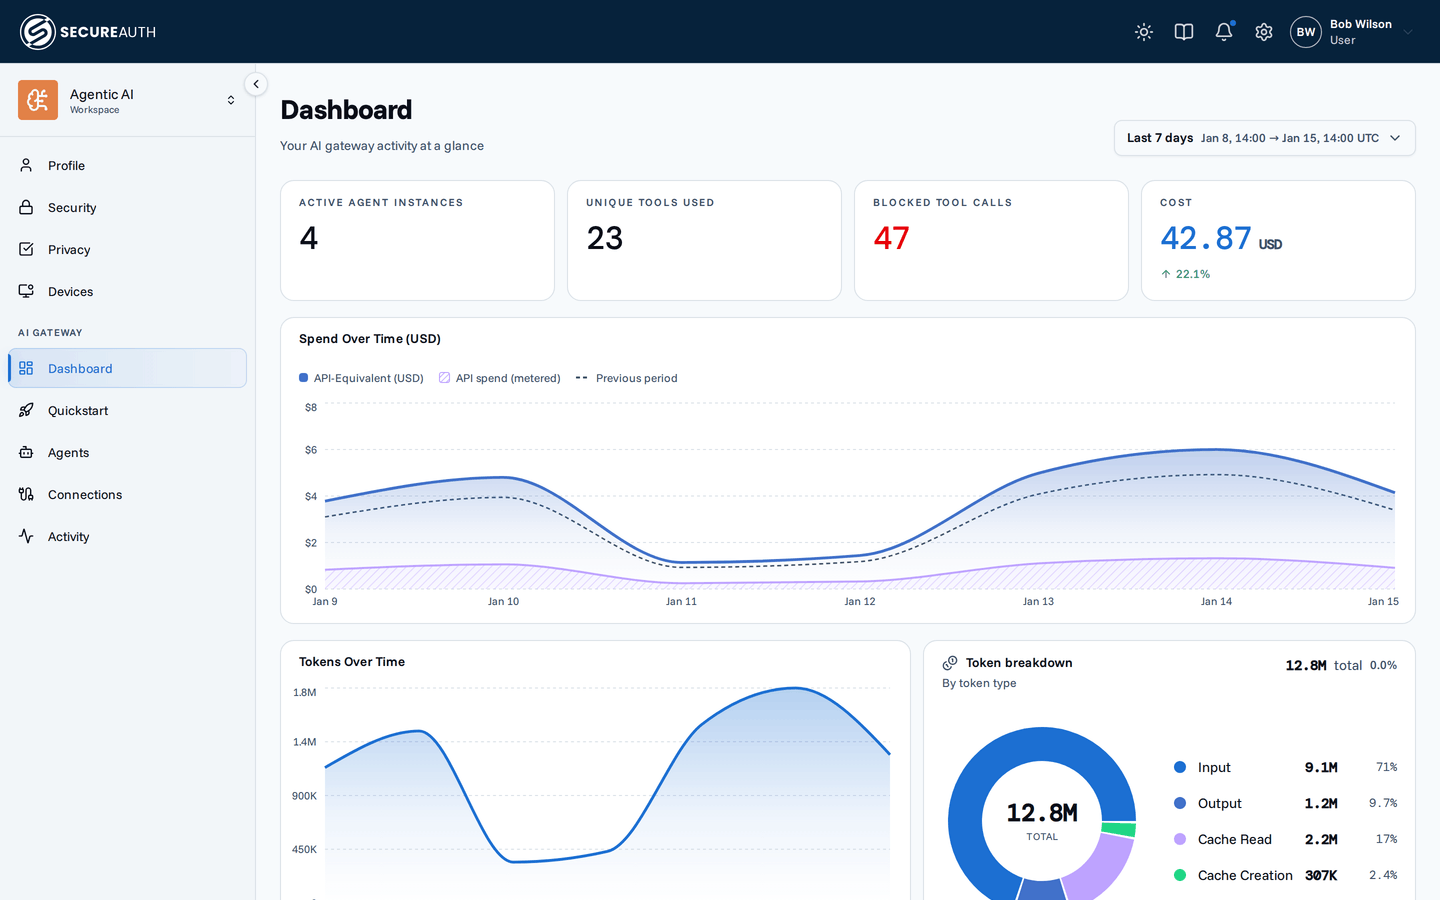The image size is (1440, 900).
Task: Expand the Bob Wilson user menu arrow
Action: (1408, 32)
